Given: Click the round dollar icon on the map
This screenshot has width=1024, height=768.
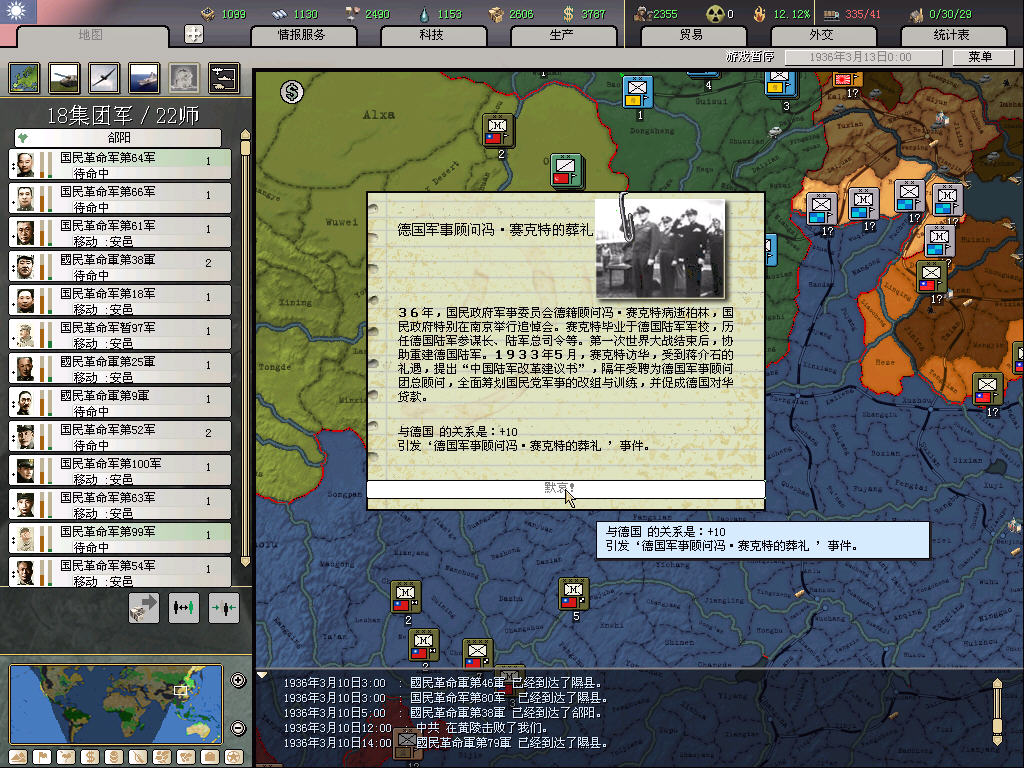Looking at the screenshot, I should [x=291, y=92].
